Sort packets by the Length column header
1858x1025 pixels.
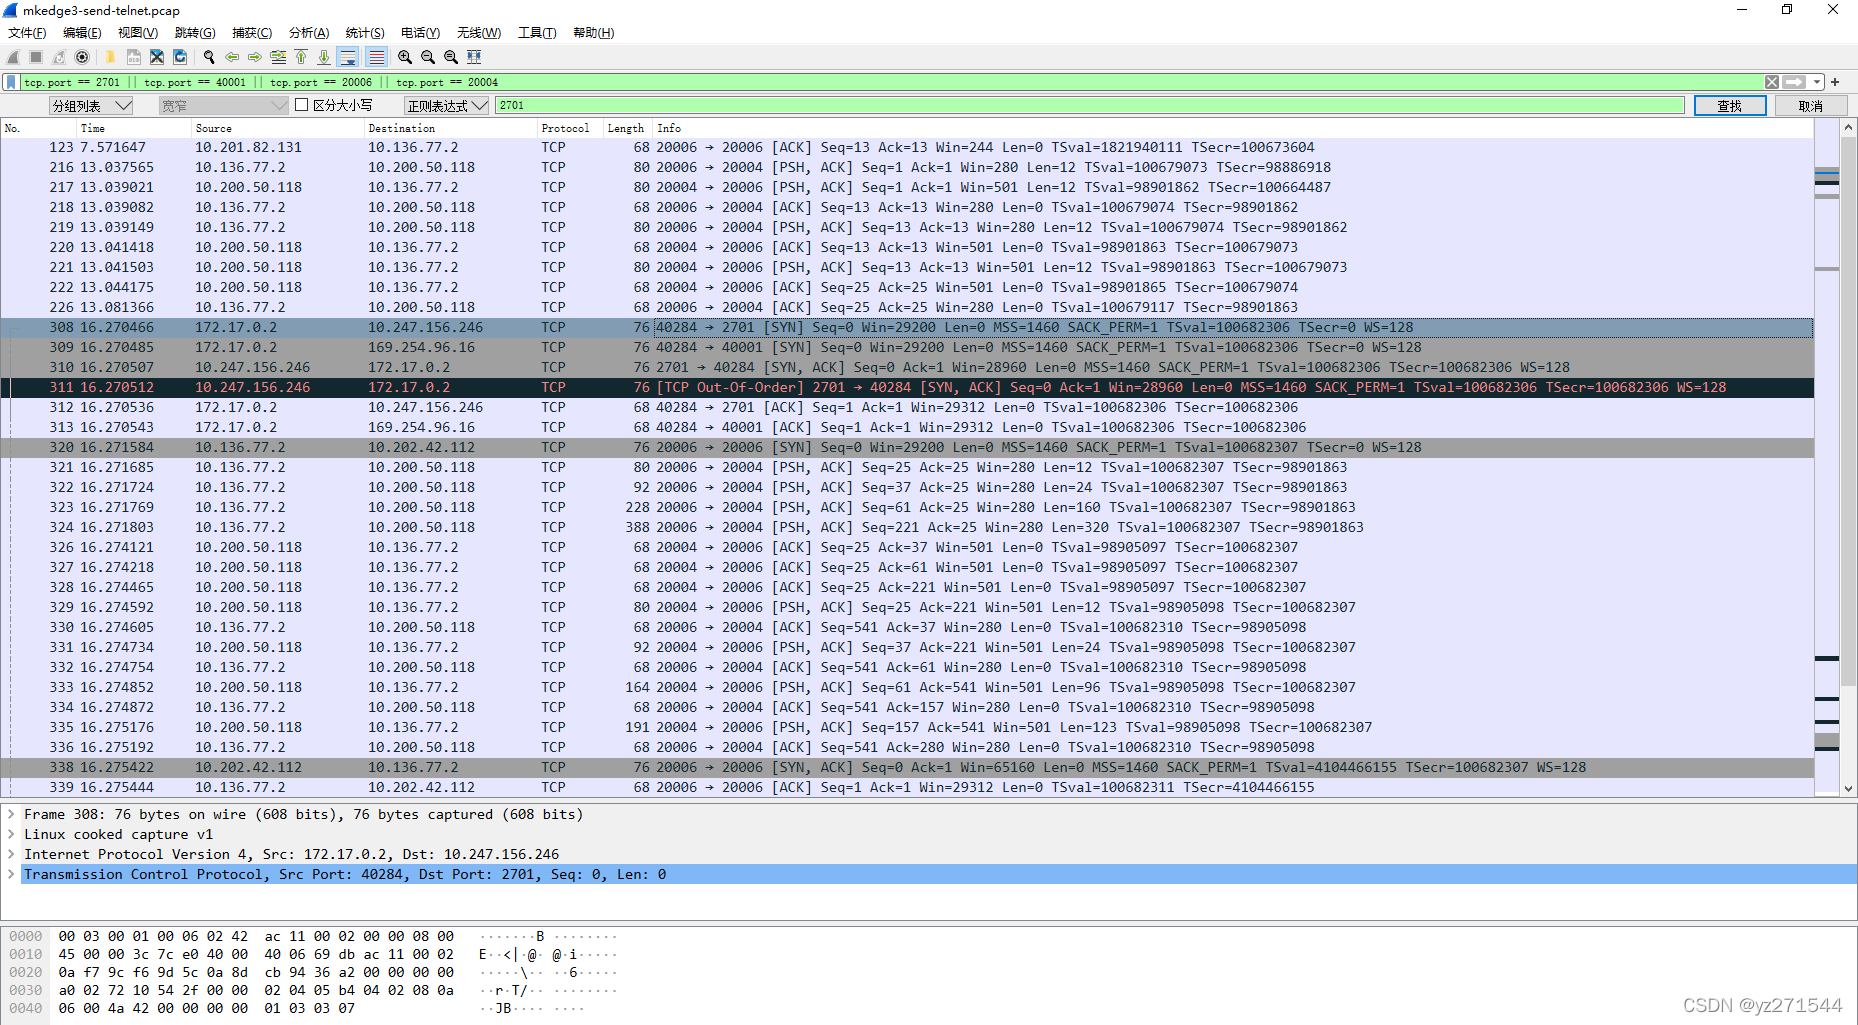[627, 128]
